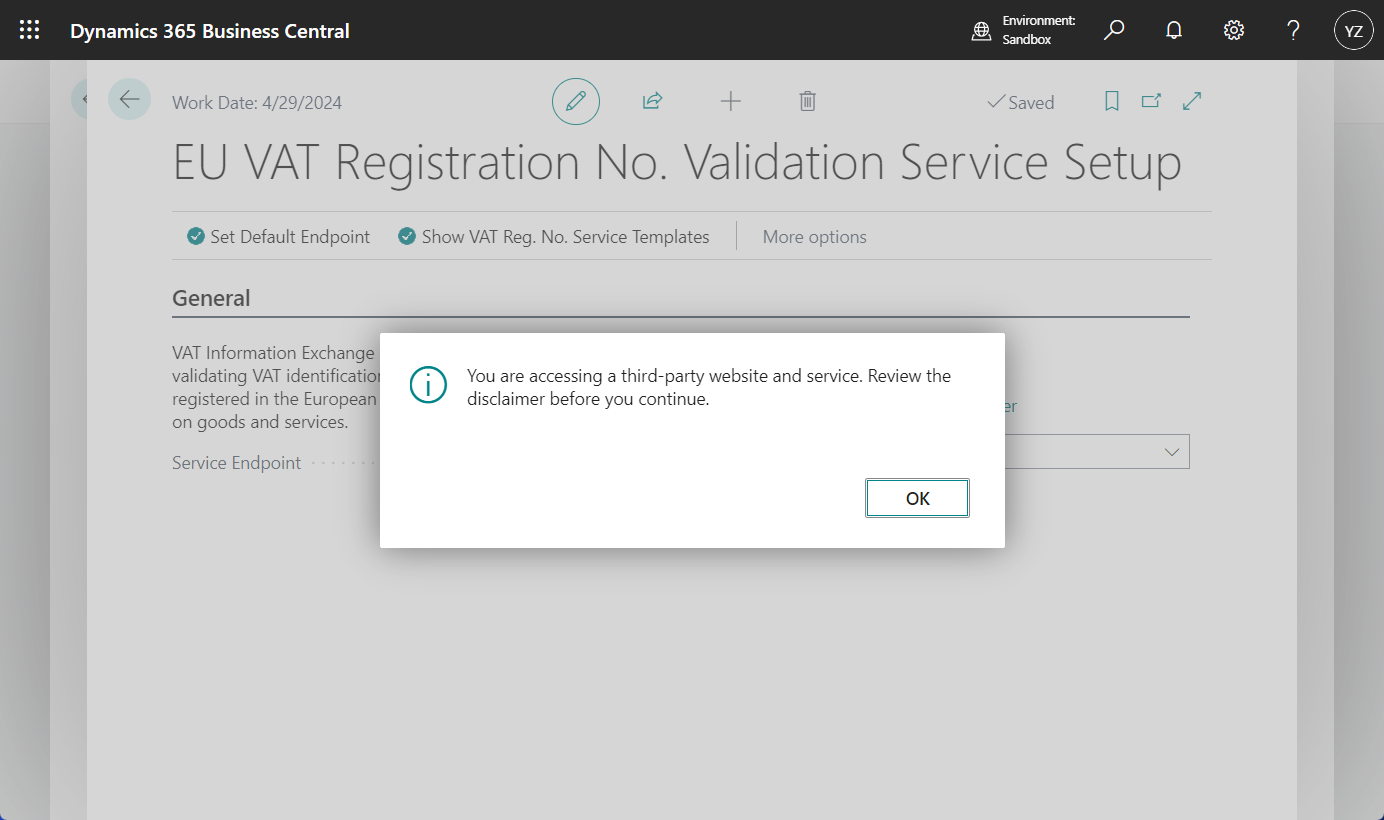The width and height of the screenshot is (1384, 820).
Task: Open page in a new window icon
Action: click(1151, 101)
